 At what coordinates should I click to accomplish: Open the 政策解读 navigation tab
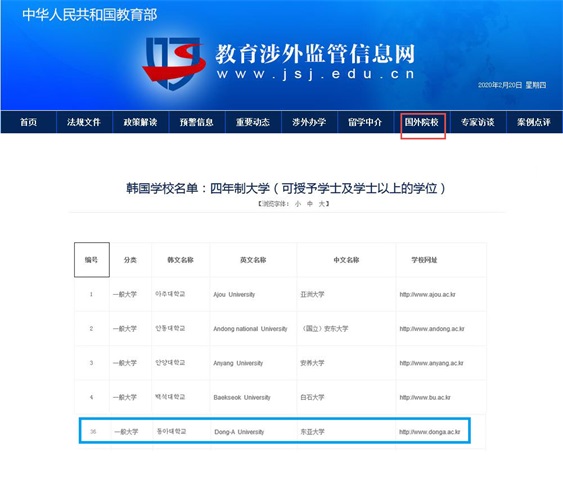(x=140, y=122)
